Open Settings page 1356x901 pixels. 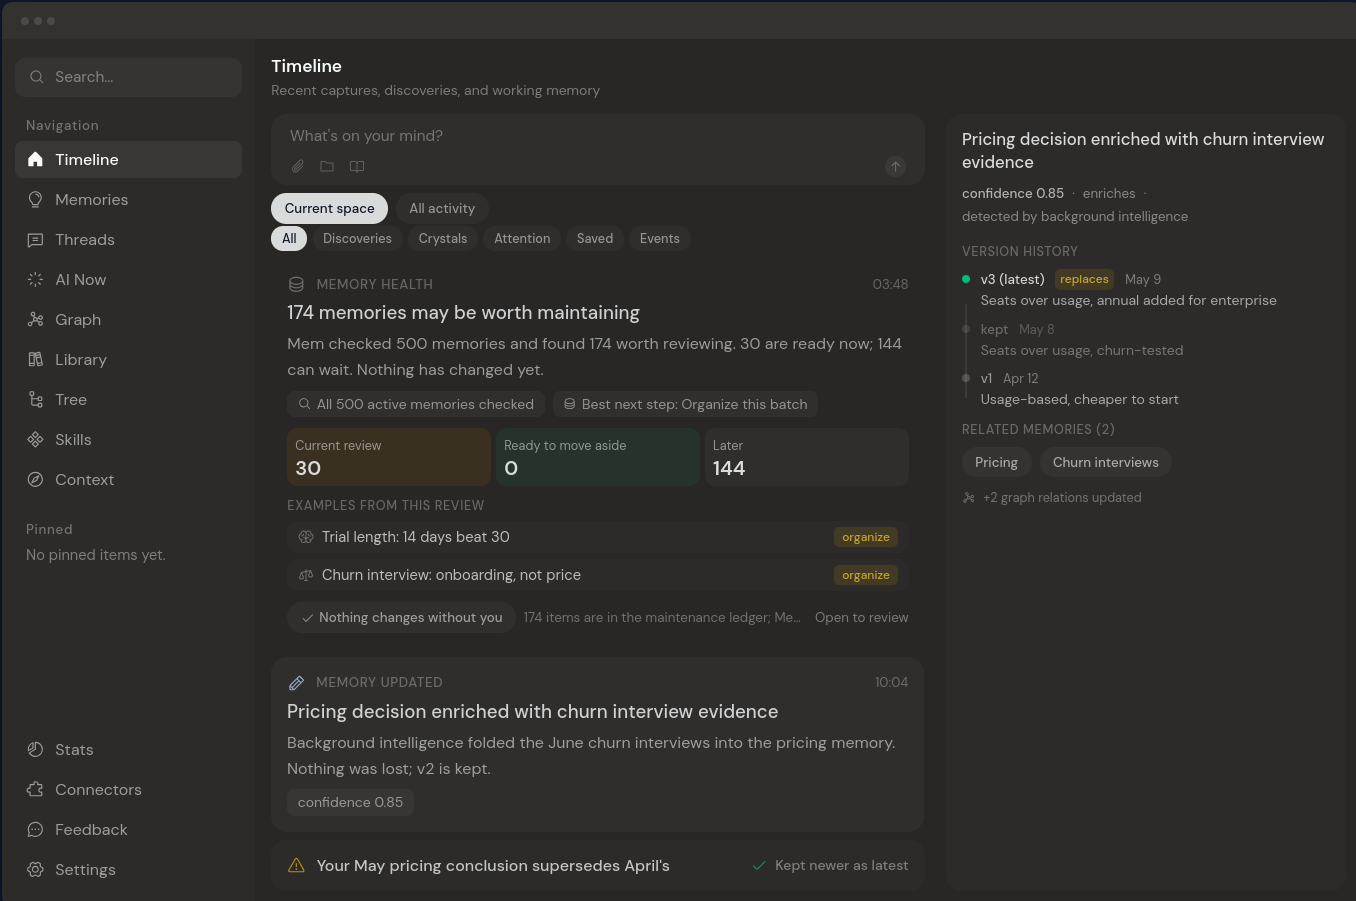(x=128, y=869)
